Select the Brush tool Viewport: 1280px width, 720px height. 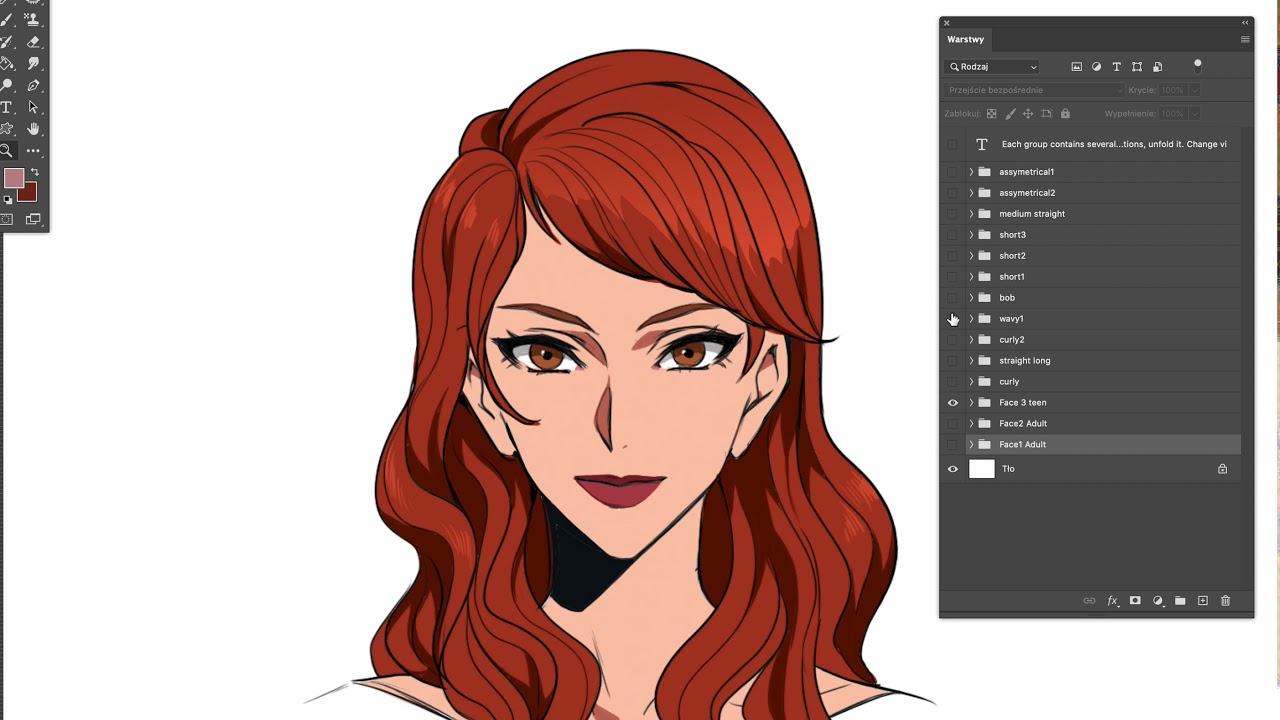[7, 19]
